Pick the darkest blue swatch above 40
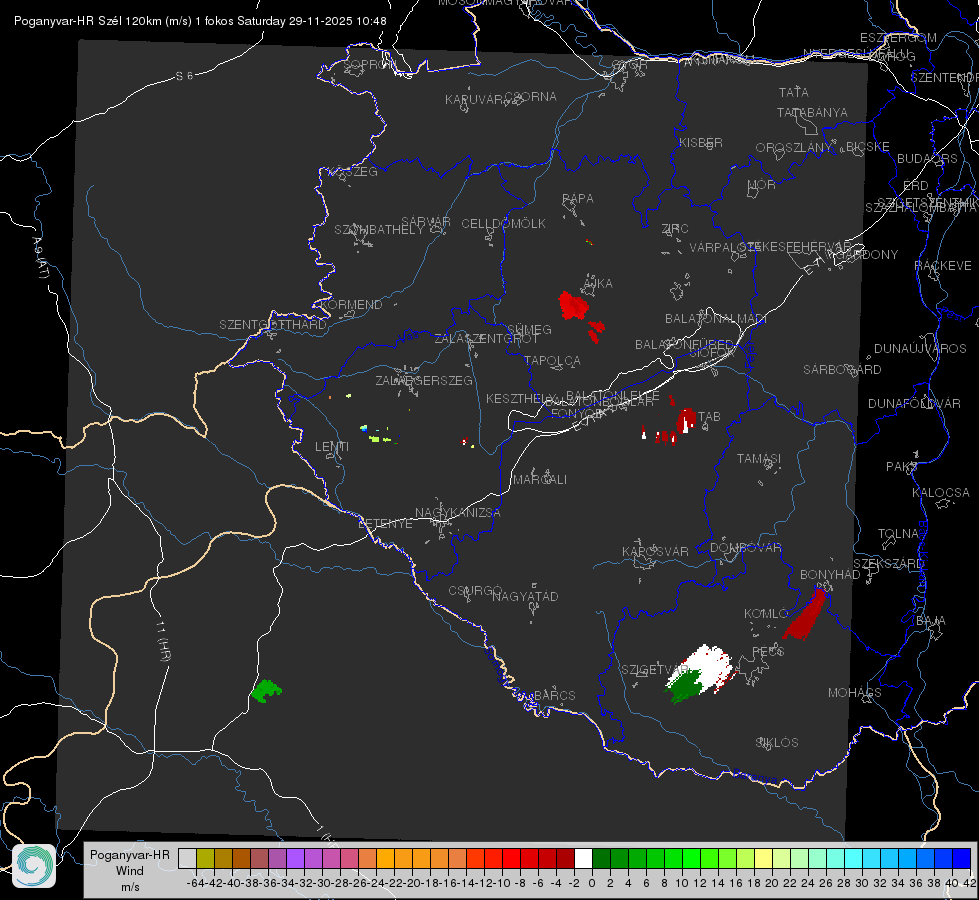The height and width of the screenshot is (900, 979). coord(962,858)
